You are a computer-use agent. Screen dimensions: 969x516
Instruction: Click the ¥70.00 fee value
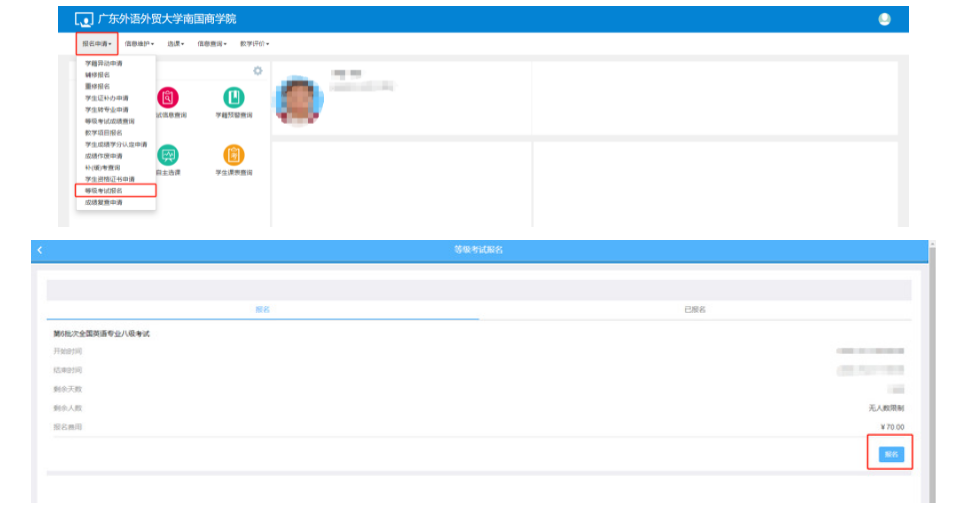pyautogui.click(x=892, y=427)
